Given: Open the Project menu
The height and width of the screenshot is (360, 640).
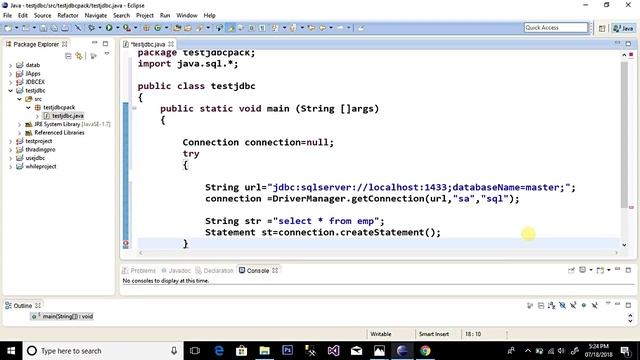Looking at the screenshot, I should 145,16.
